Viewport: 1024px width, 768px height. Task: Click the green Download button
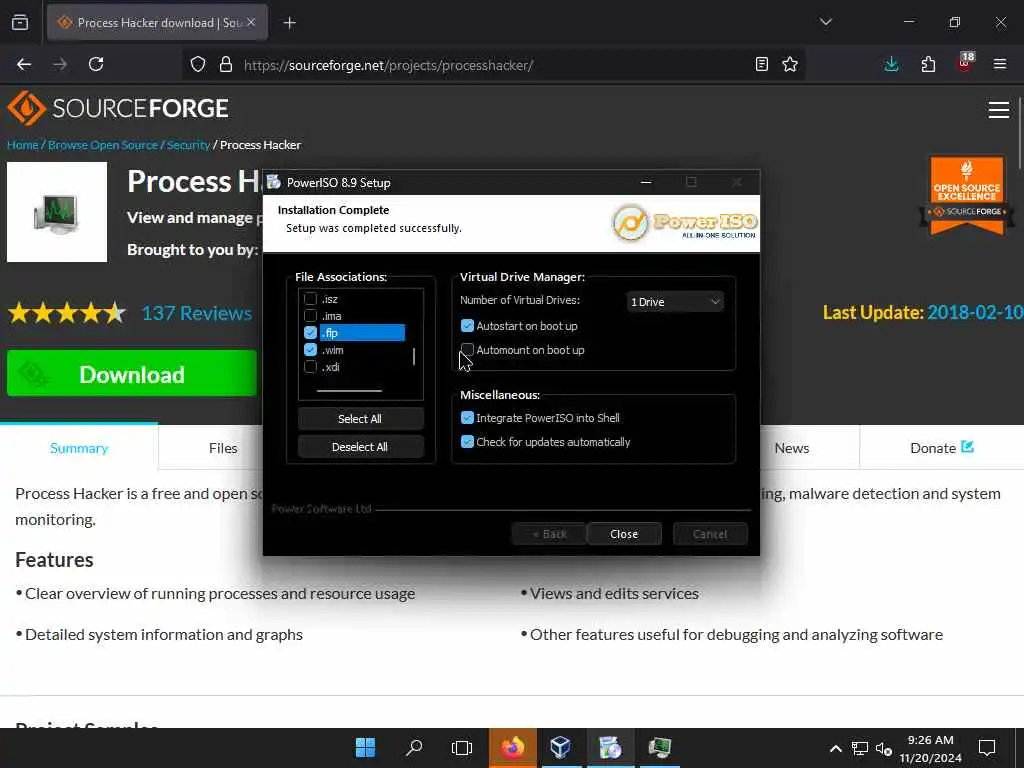click(132, 374)
